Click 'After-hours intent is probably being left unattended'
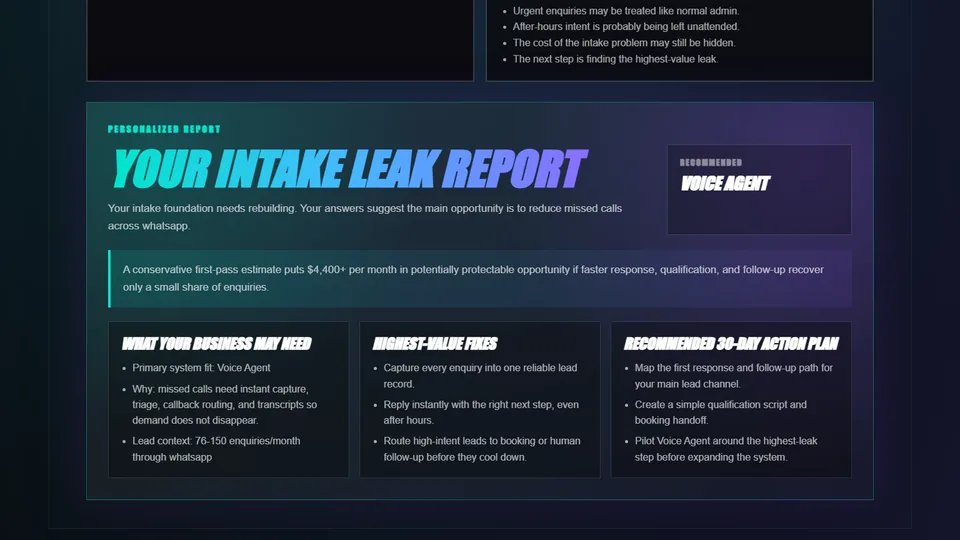The image size is (960, 540). [626, 26]
